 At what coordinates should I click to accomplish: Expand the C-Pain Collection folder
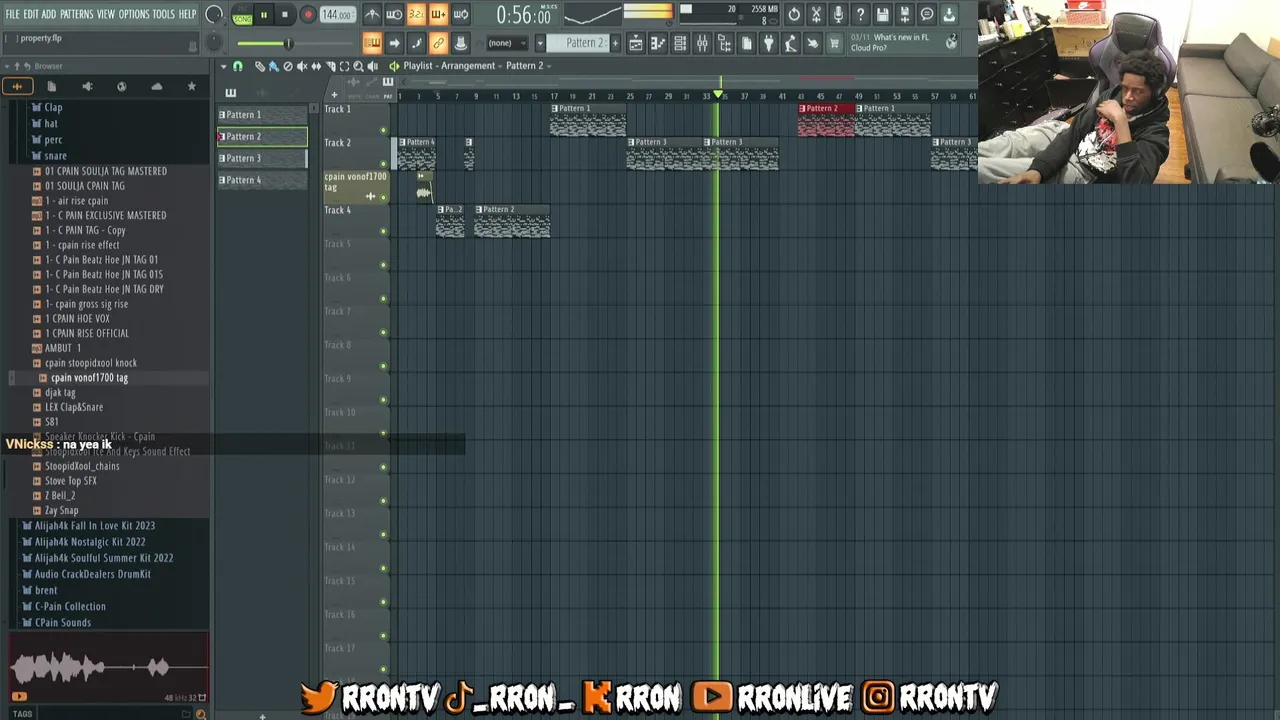click(70, 607)
